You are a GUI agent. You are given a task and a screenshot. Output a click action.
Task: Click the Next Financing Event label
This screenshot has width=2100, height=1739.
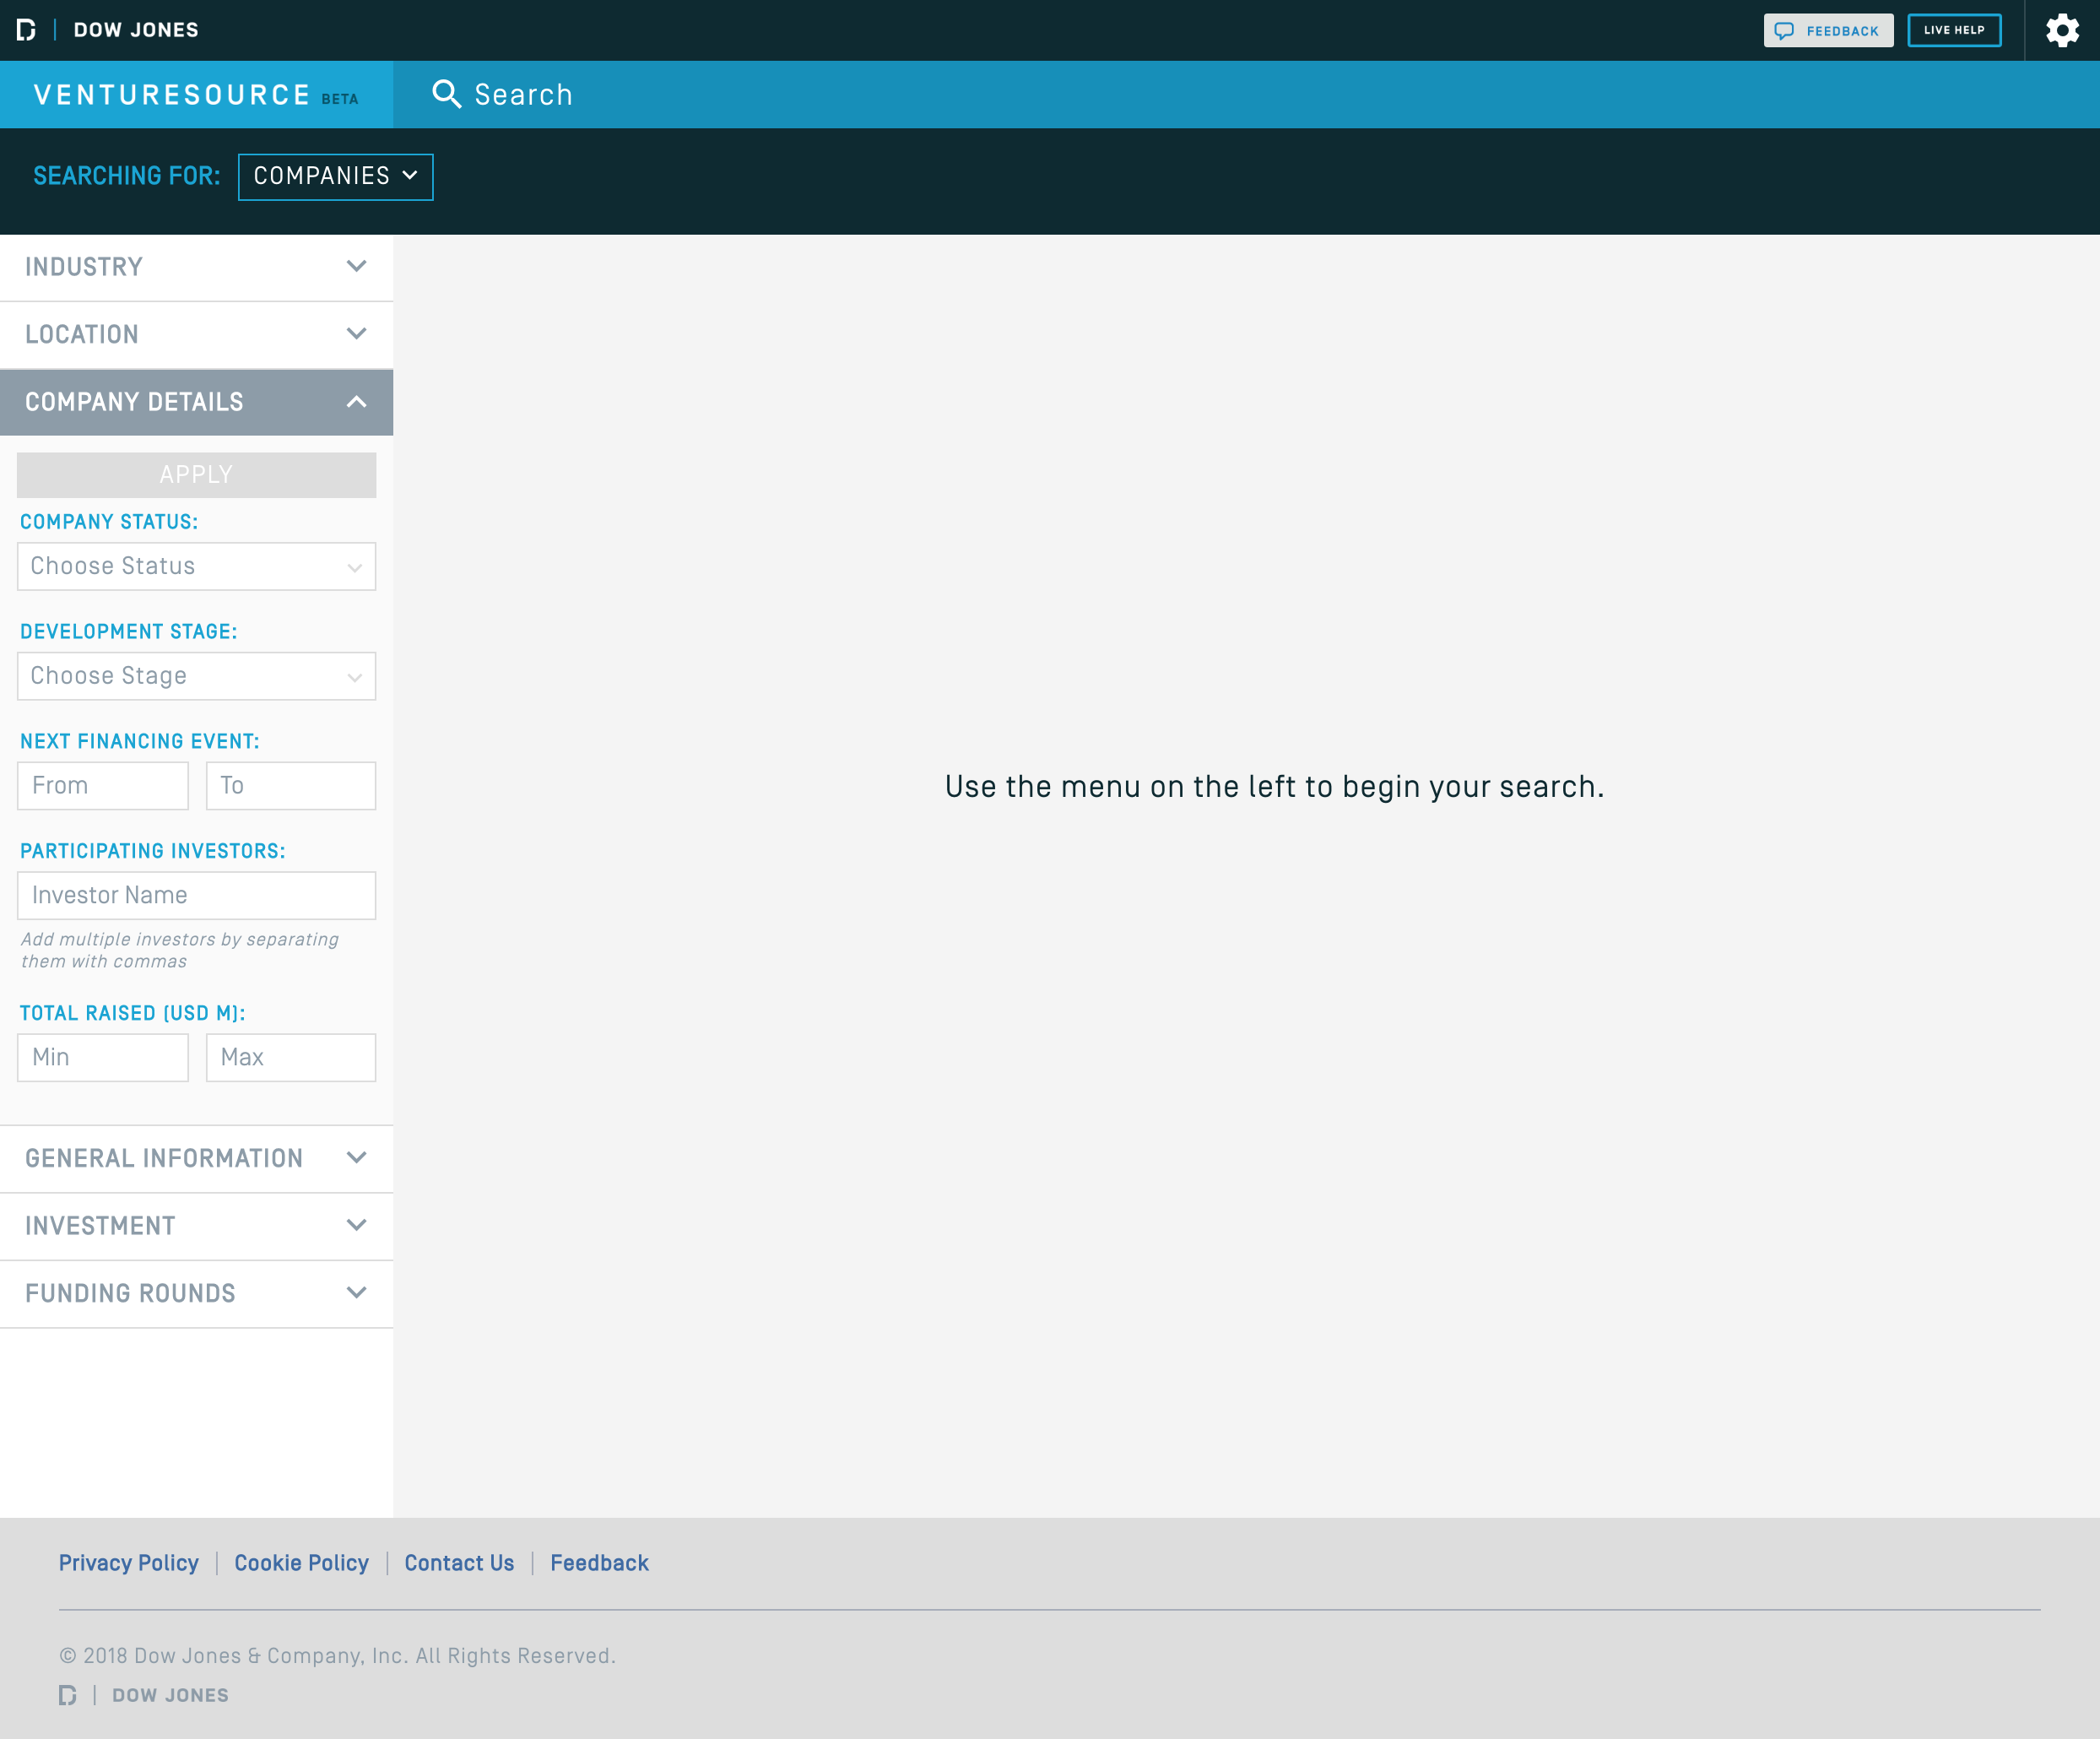[x=140, y=742]
